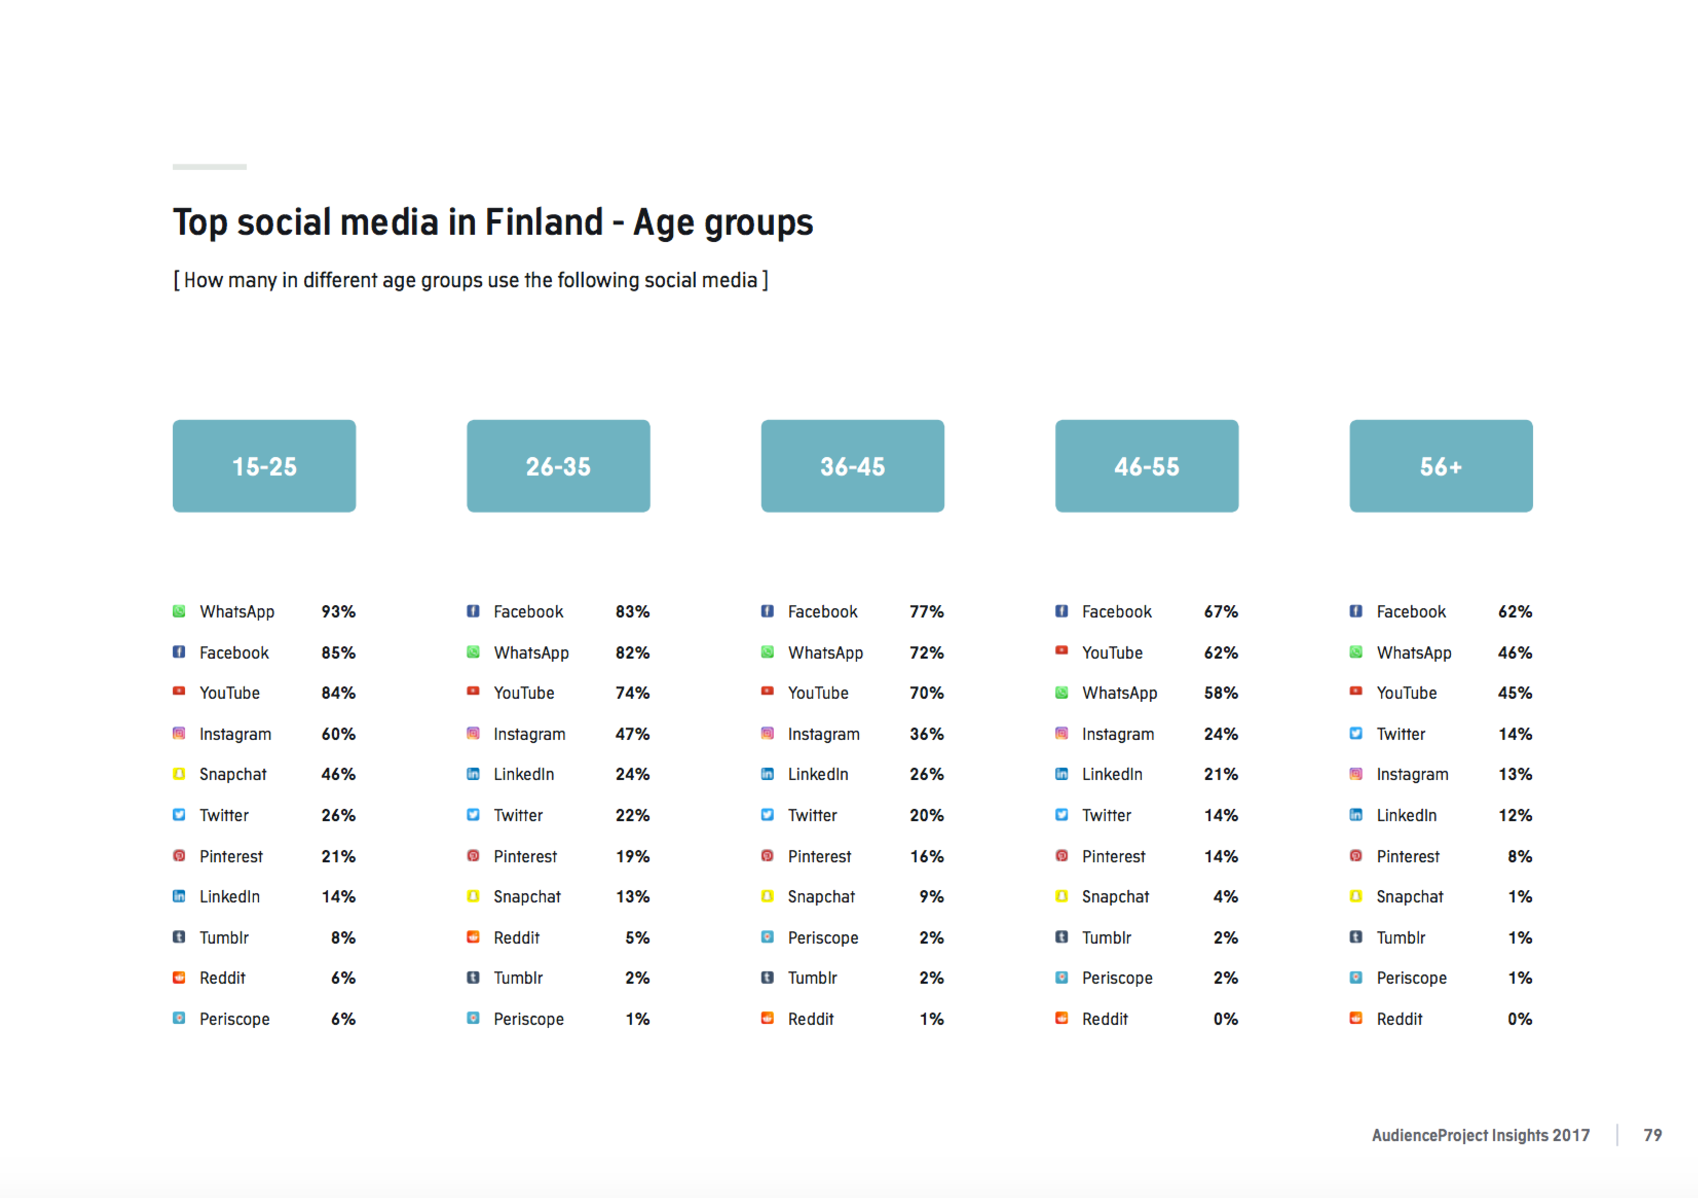
Task: Click the Reddit icon in the 56+ list
Action: [x=1356, y=1018]
